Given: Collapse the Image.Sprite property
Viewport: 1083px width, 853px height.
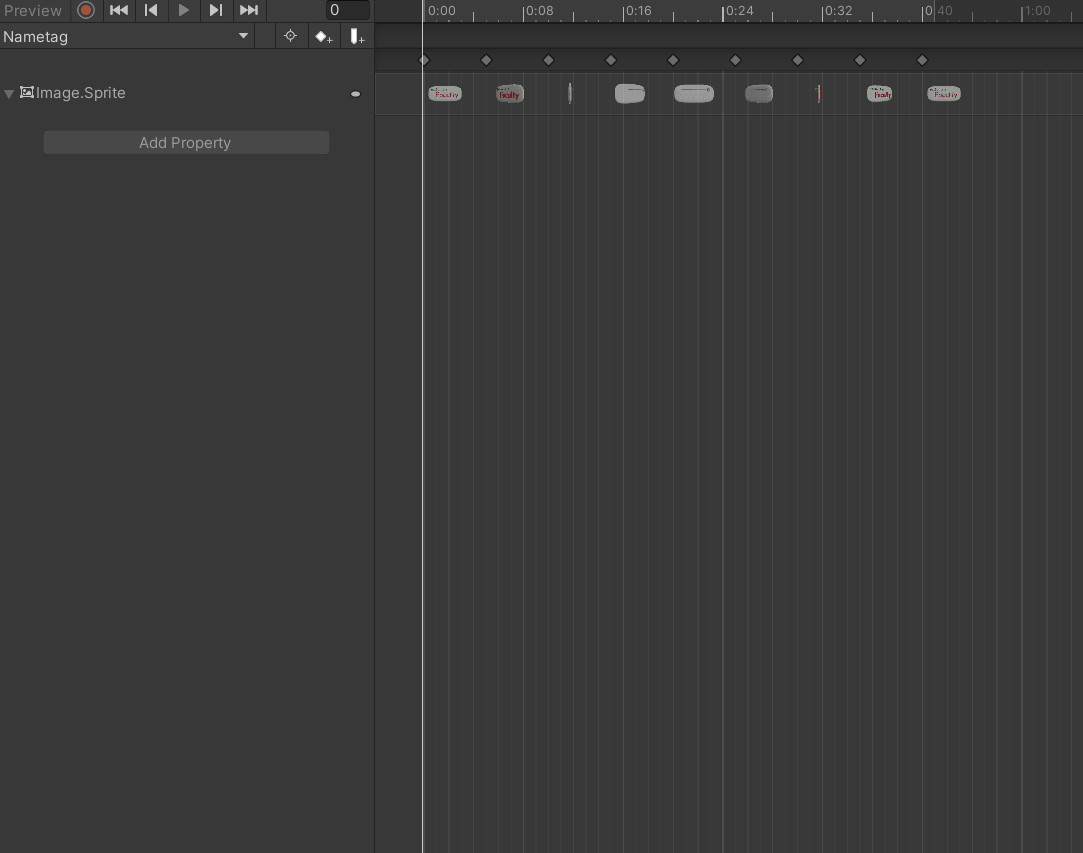Looking at the screenshot, I should pos(9,94).
